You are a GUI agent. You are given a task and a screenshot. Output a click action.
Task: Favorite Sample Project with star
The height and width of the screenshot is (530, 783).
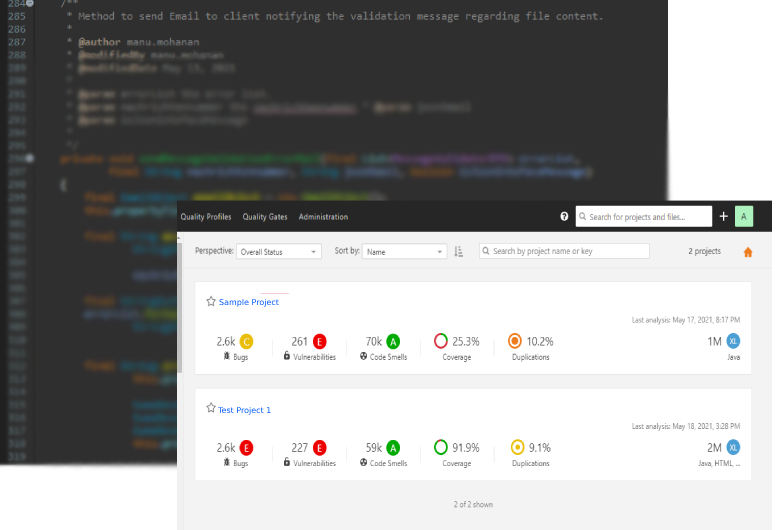click(x=211, y=301)
